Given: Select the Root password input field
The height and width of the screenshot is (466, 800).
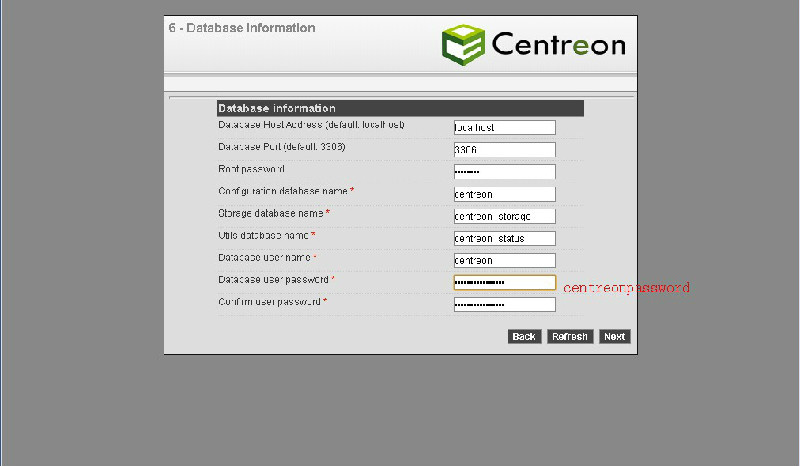Looking at the screenshot, I should click(504, 172).
